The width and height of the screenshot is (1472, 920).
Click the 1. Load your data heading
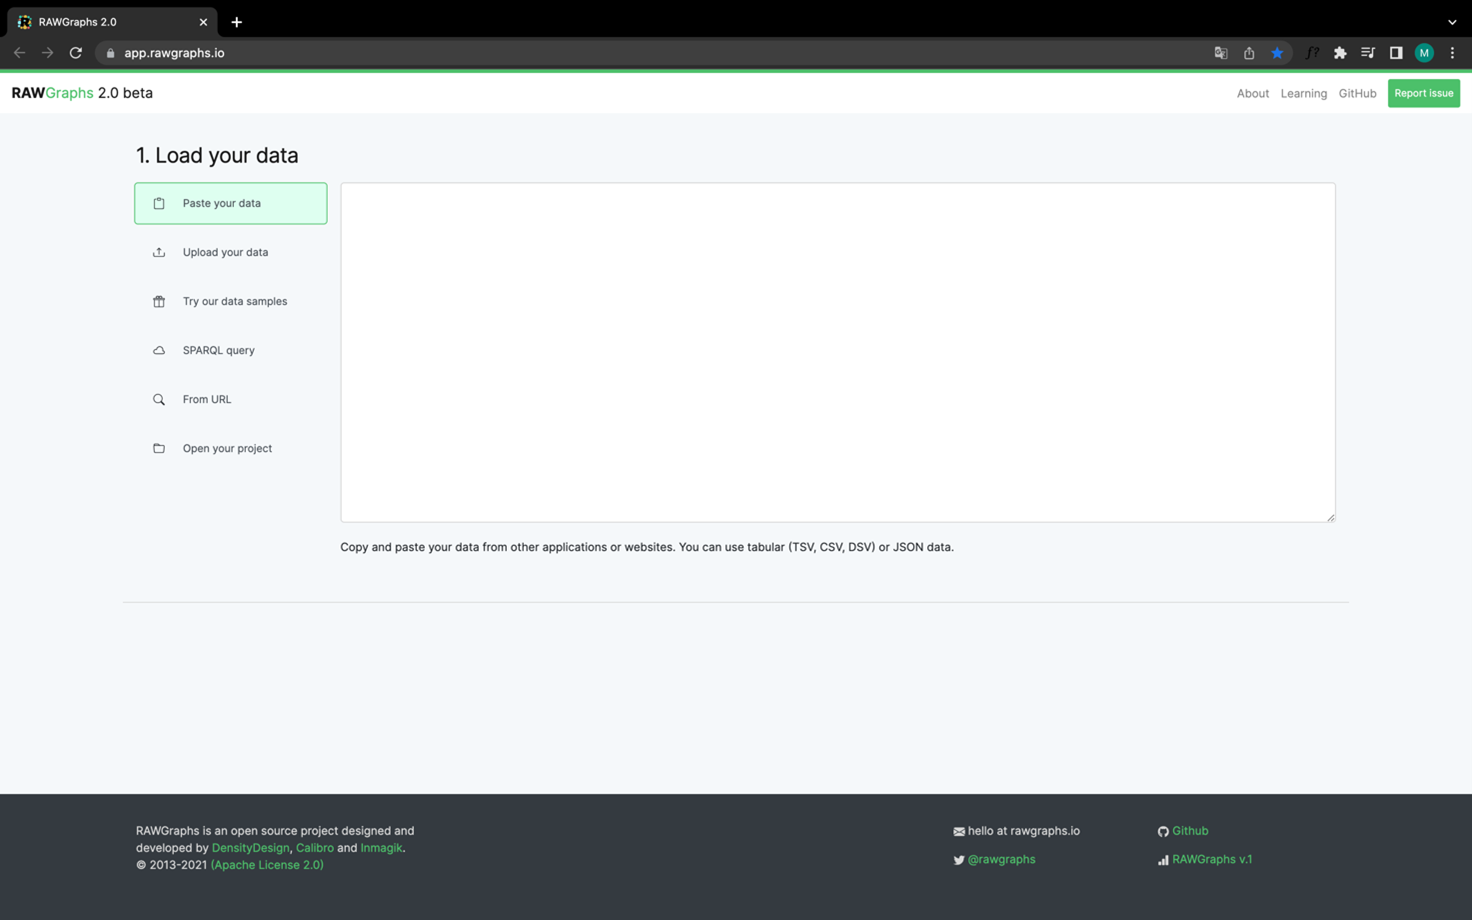coord(217,155)
